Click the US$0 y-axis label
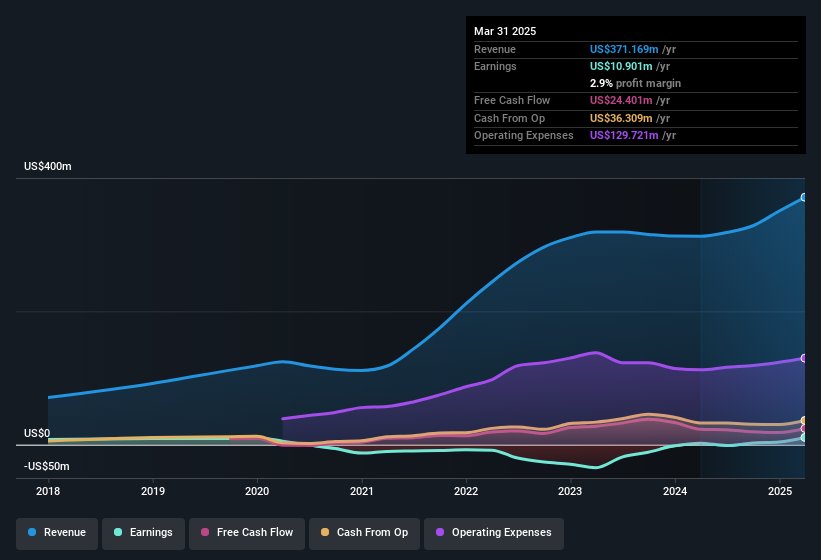 tap(37, 433)
